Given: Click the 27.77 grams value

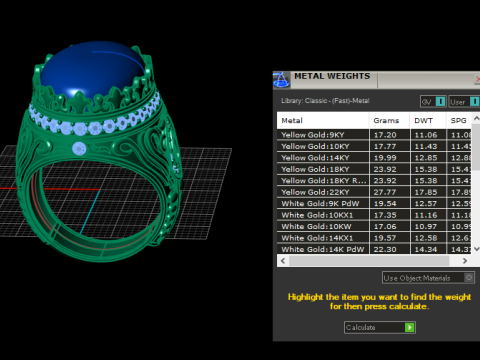Looking at the screenshot, I should pos(385,192).
